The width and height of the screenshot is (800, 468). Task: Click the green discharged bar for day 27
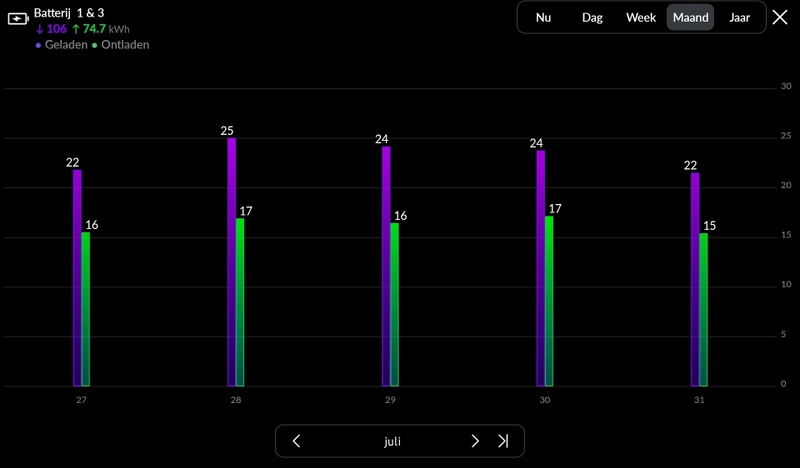click(86, 309)
